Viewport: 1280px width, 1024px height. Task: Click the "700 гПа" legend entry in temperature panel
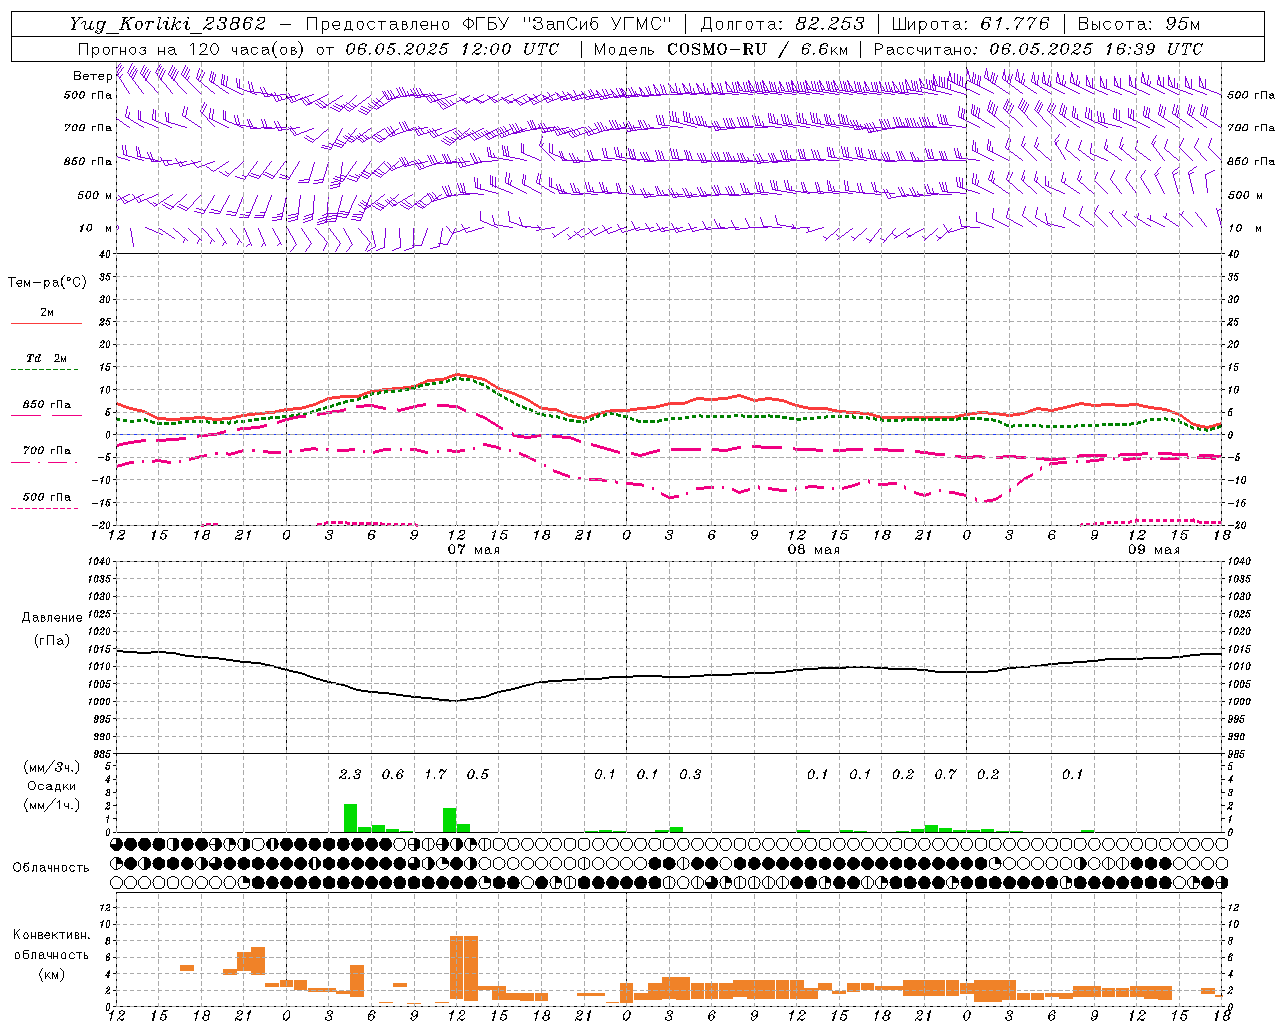(x=47, y=451)
